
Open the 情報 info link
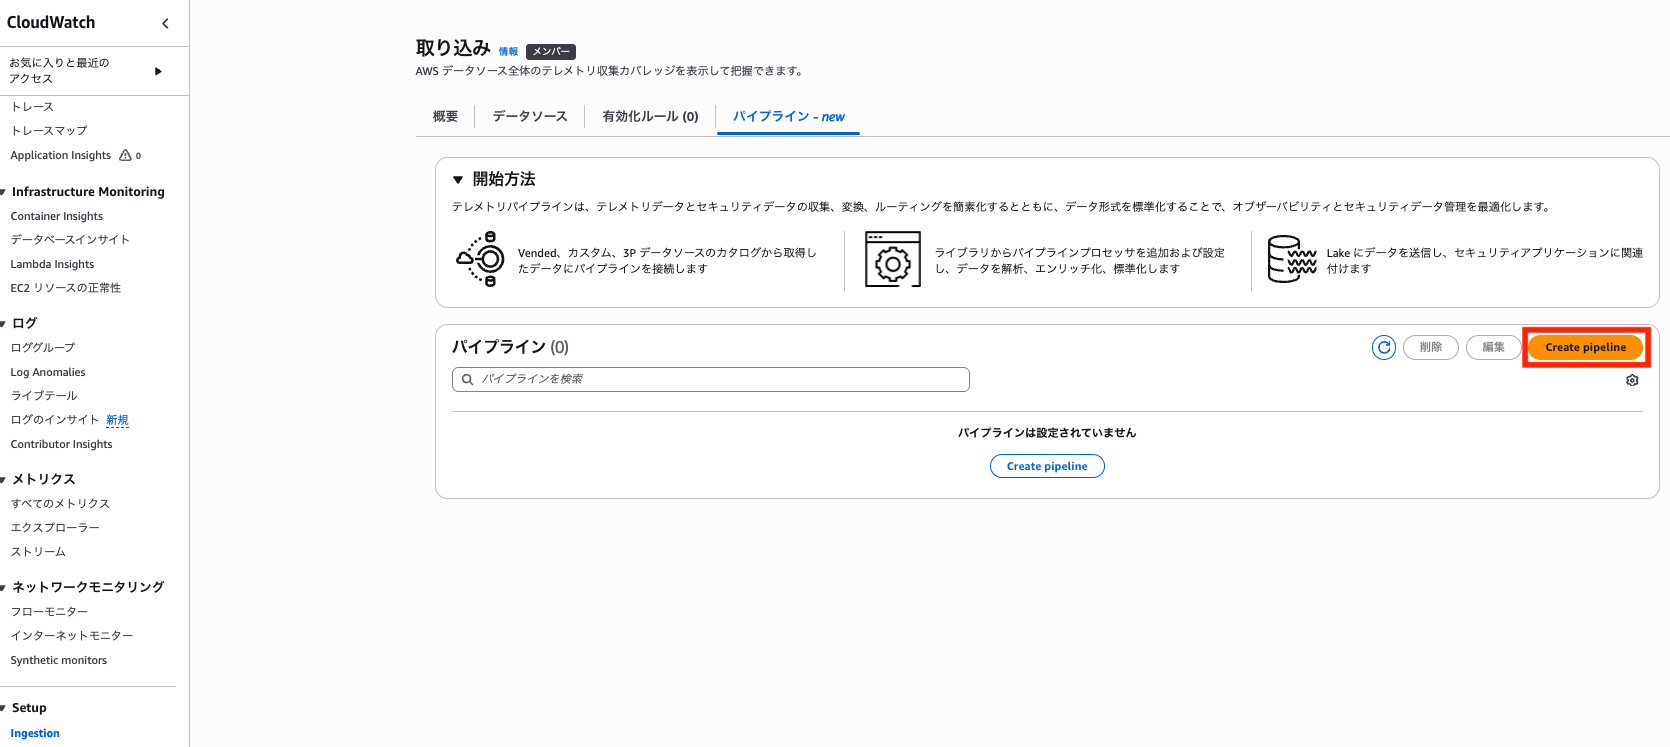[x=508, y=51]
